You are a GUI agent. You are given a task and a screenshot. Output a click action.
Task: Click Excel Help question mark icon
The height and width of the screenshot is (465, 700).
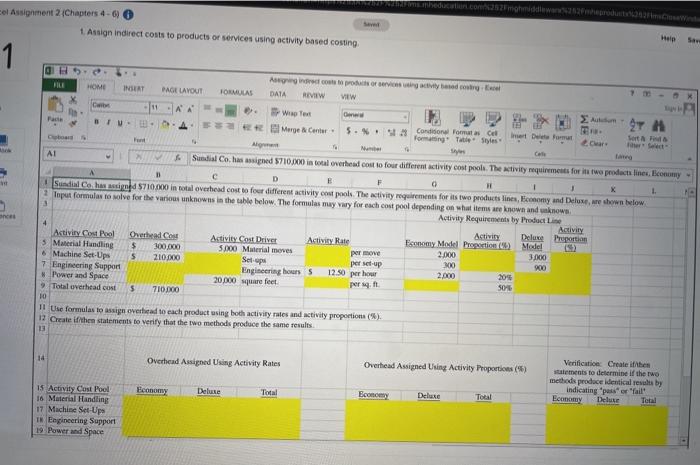click(632, 93)
